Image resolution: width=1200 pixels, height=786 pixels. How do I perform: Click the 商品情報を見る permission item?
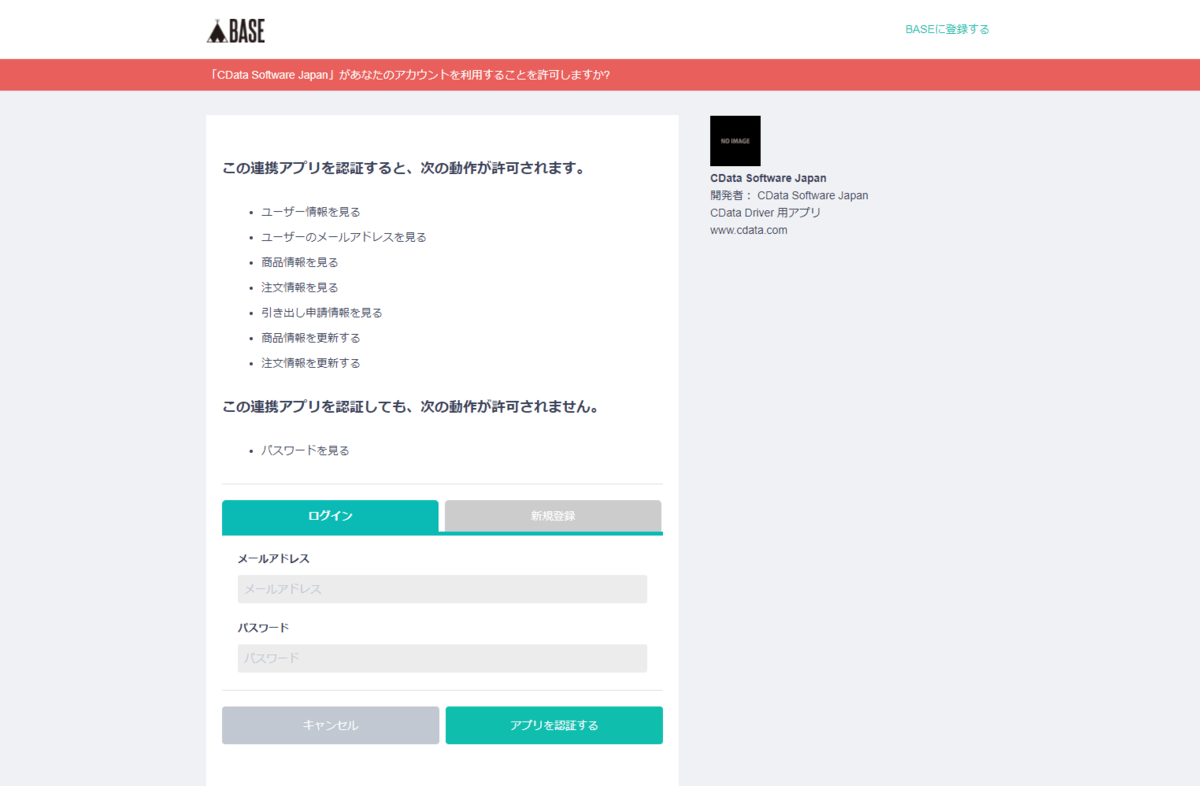coord(300,262)
